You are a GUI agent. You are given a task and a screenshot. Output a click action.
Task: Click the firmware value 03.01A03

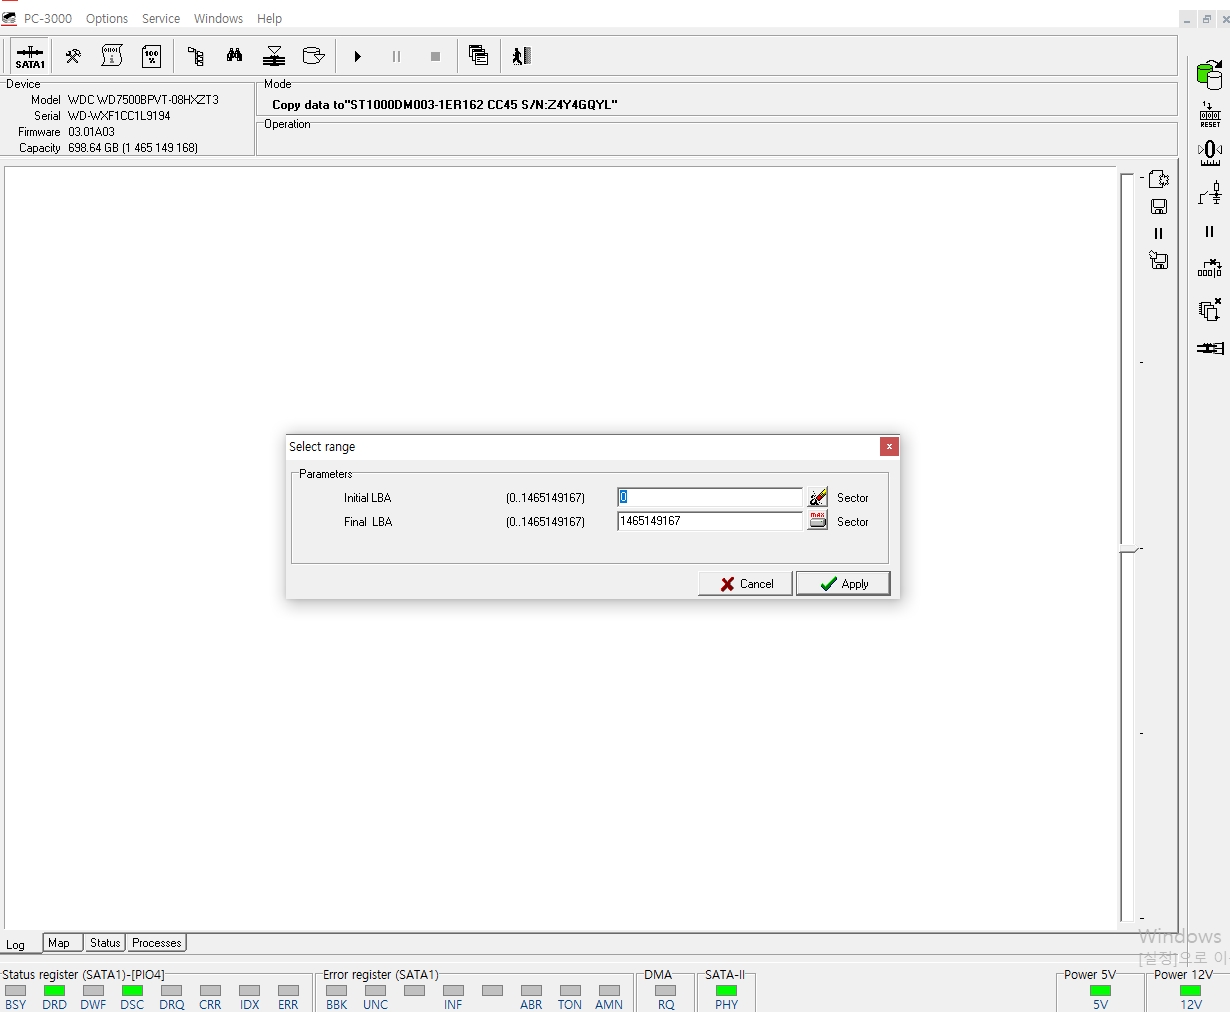tap(91, 132)
